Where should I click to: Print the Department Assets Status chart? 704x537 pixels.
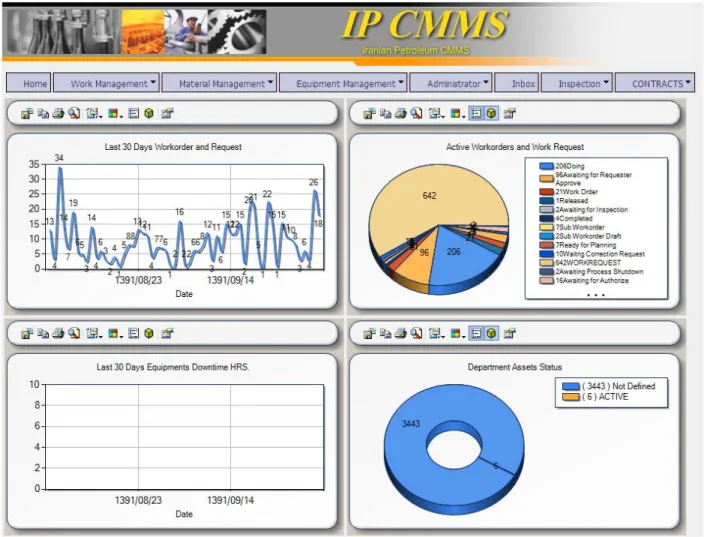pos(400,334)
